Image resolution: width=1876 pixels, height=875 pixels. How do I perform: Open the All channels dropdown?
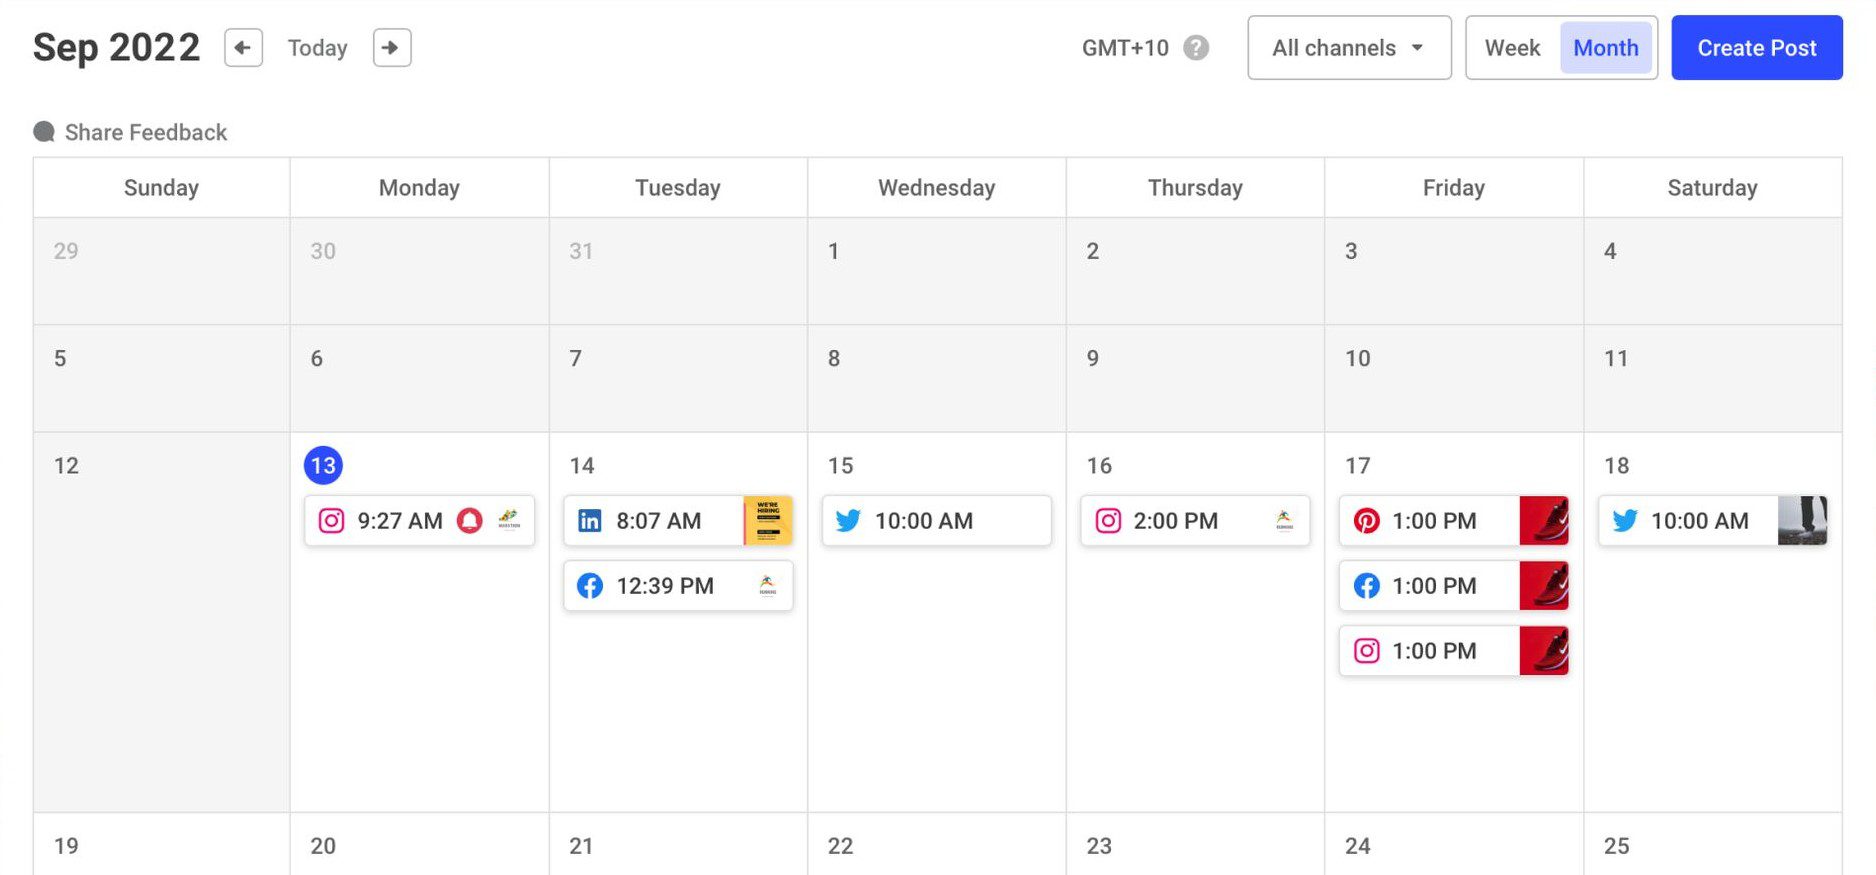point(1348,47)
